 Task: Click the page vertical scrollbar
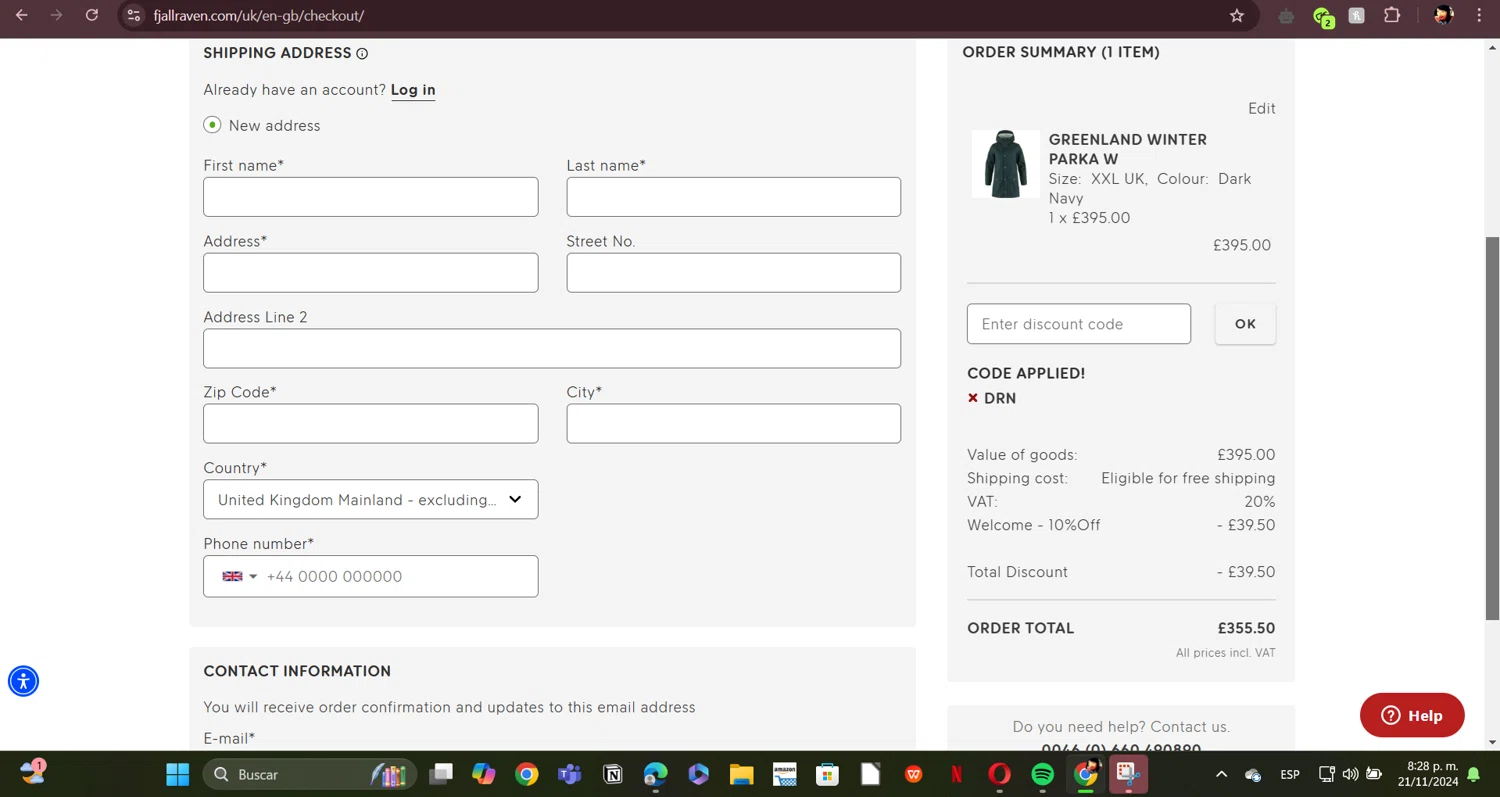[1492, 430]
